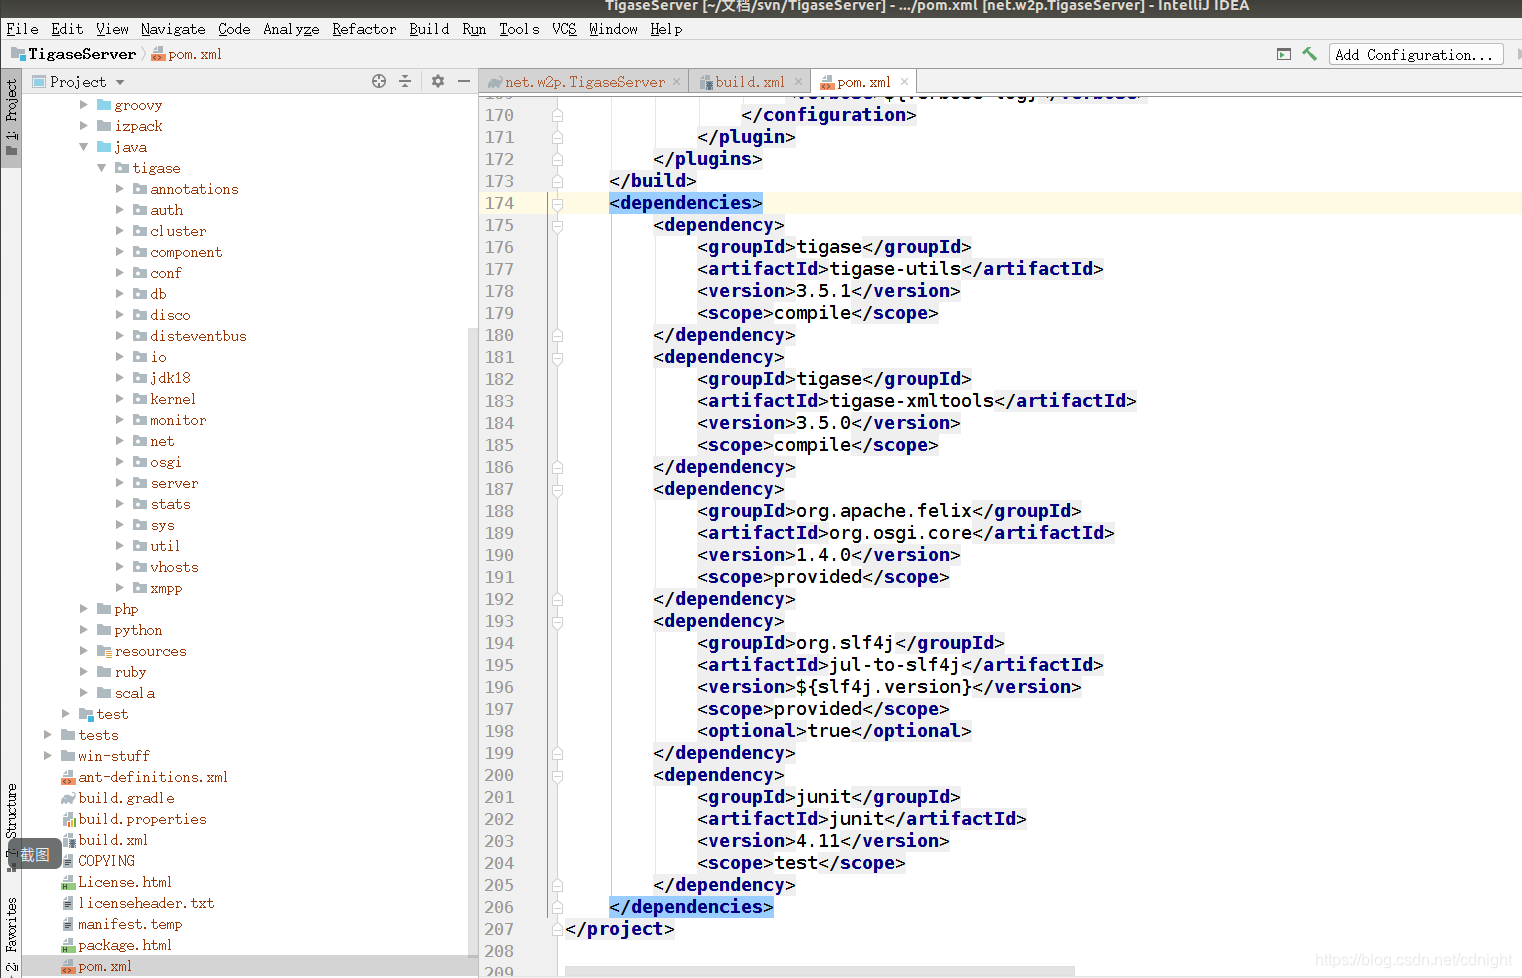Switch to build.xml editor tab

[750, 82]
